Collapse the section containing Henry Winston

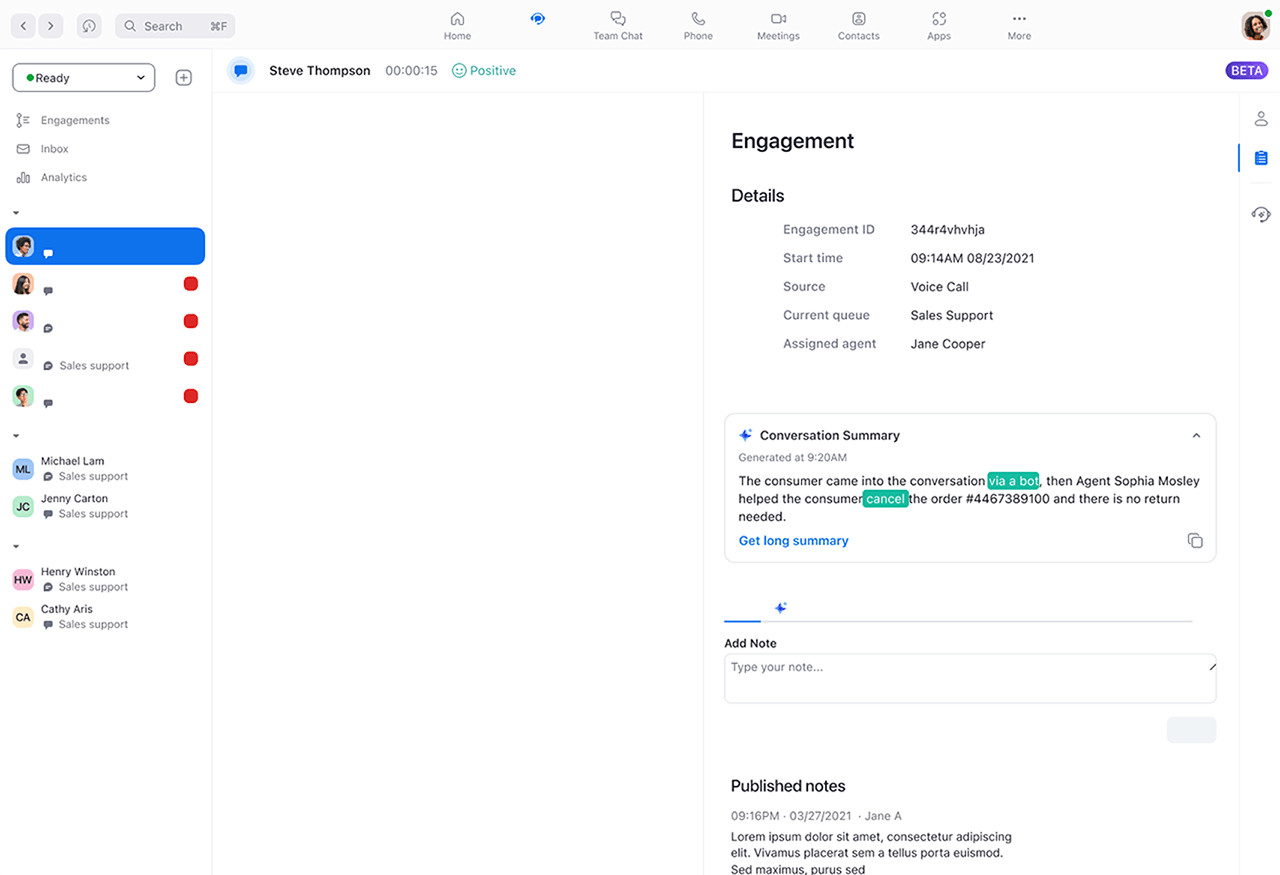coord(16,547)
